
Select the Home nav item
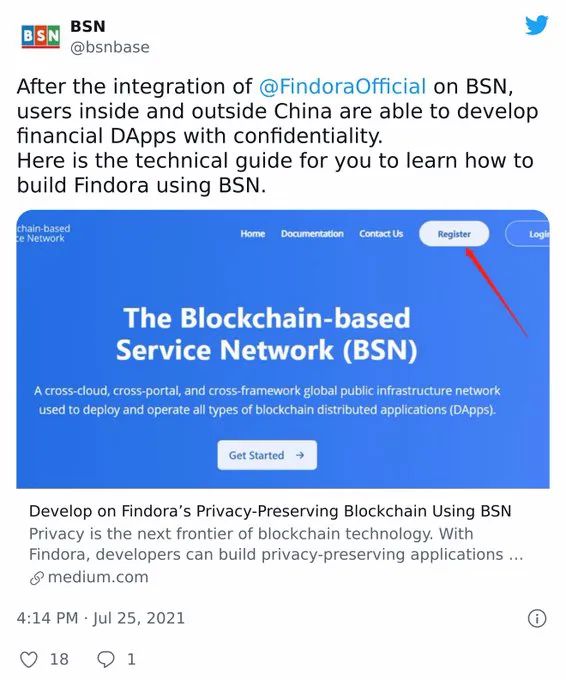(x=252, y=234)
